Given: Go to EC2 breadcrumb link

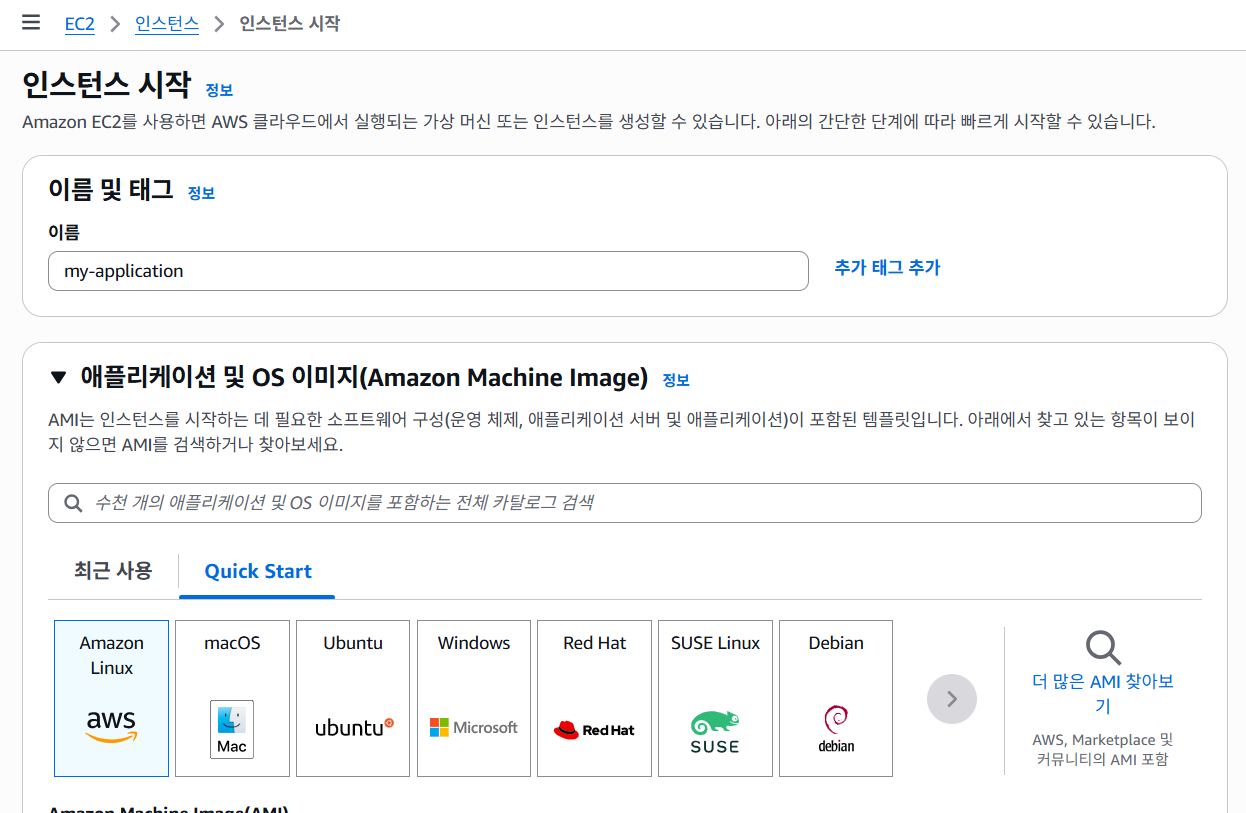Looking at the screenshot, I should [80, 24].
